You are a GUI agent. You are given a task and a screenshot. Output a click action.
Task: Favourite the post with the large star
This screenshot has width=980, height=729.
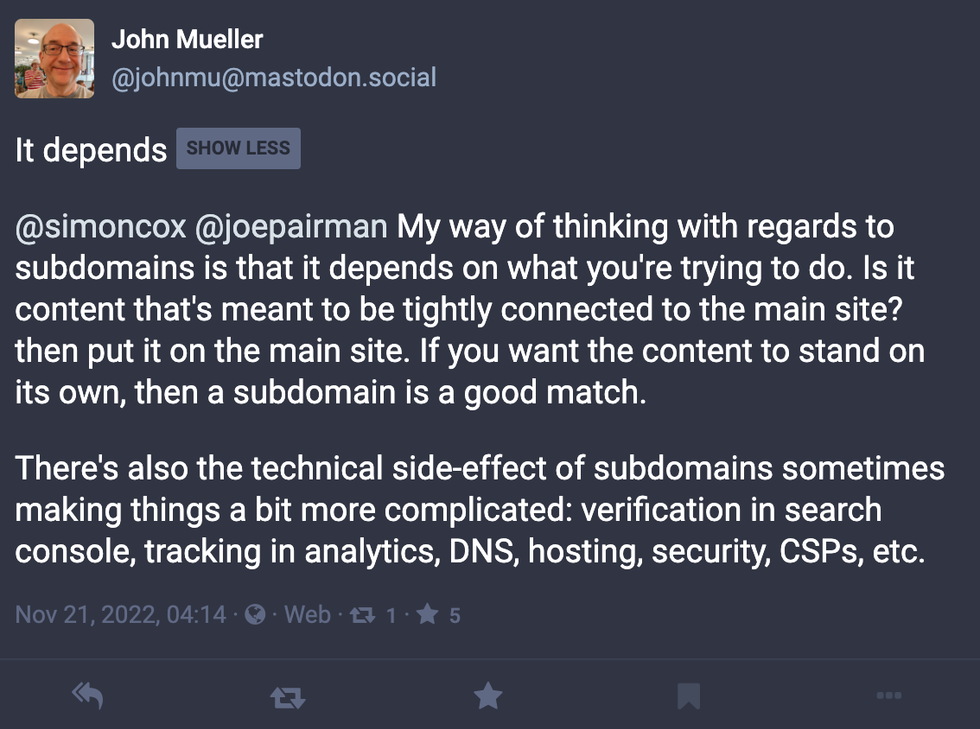tap(488, 695)
